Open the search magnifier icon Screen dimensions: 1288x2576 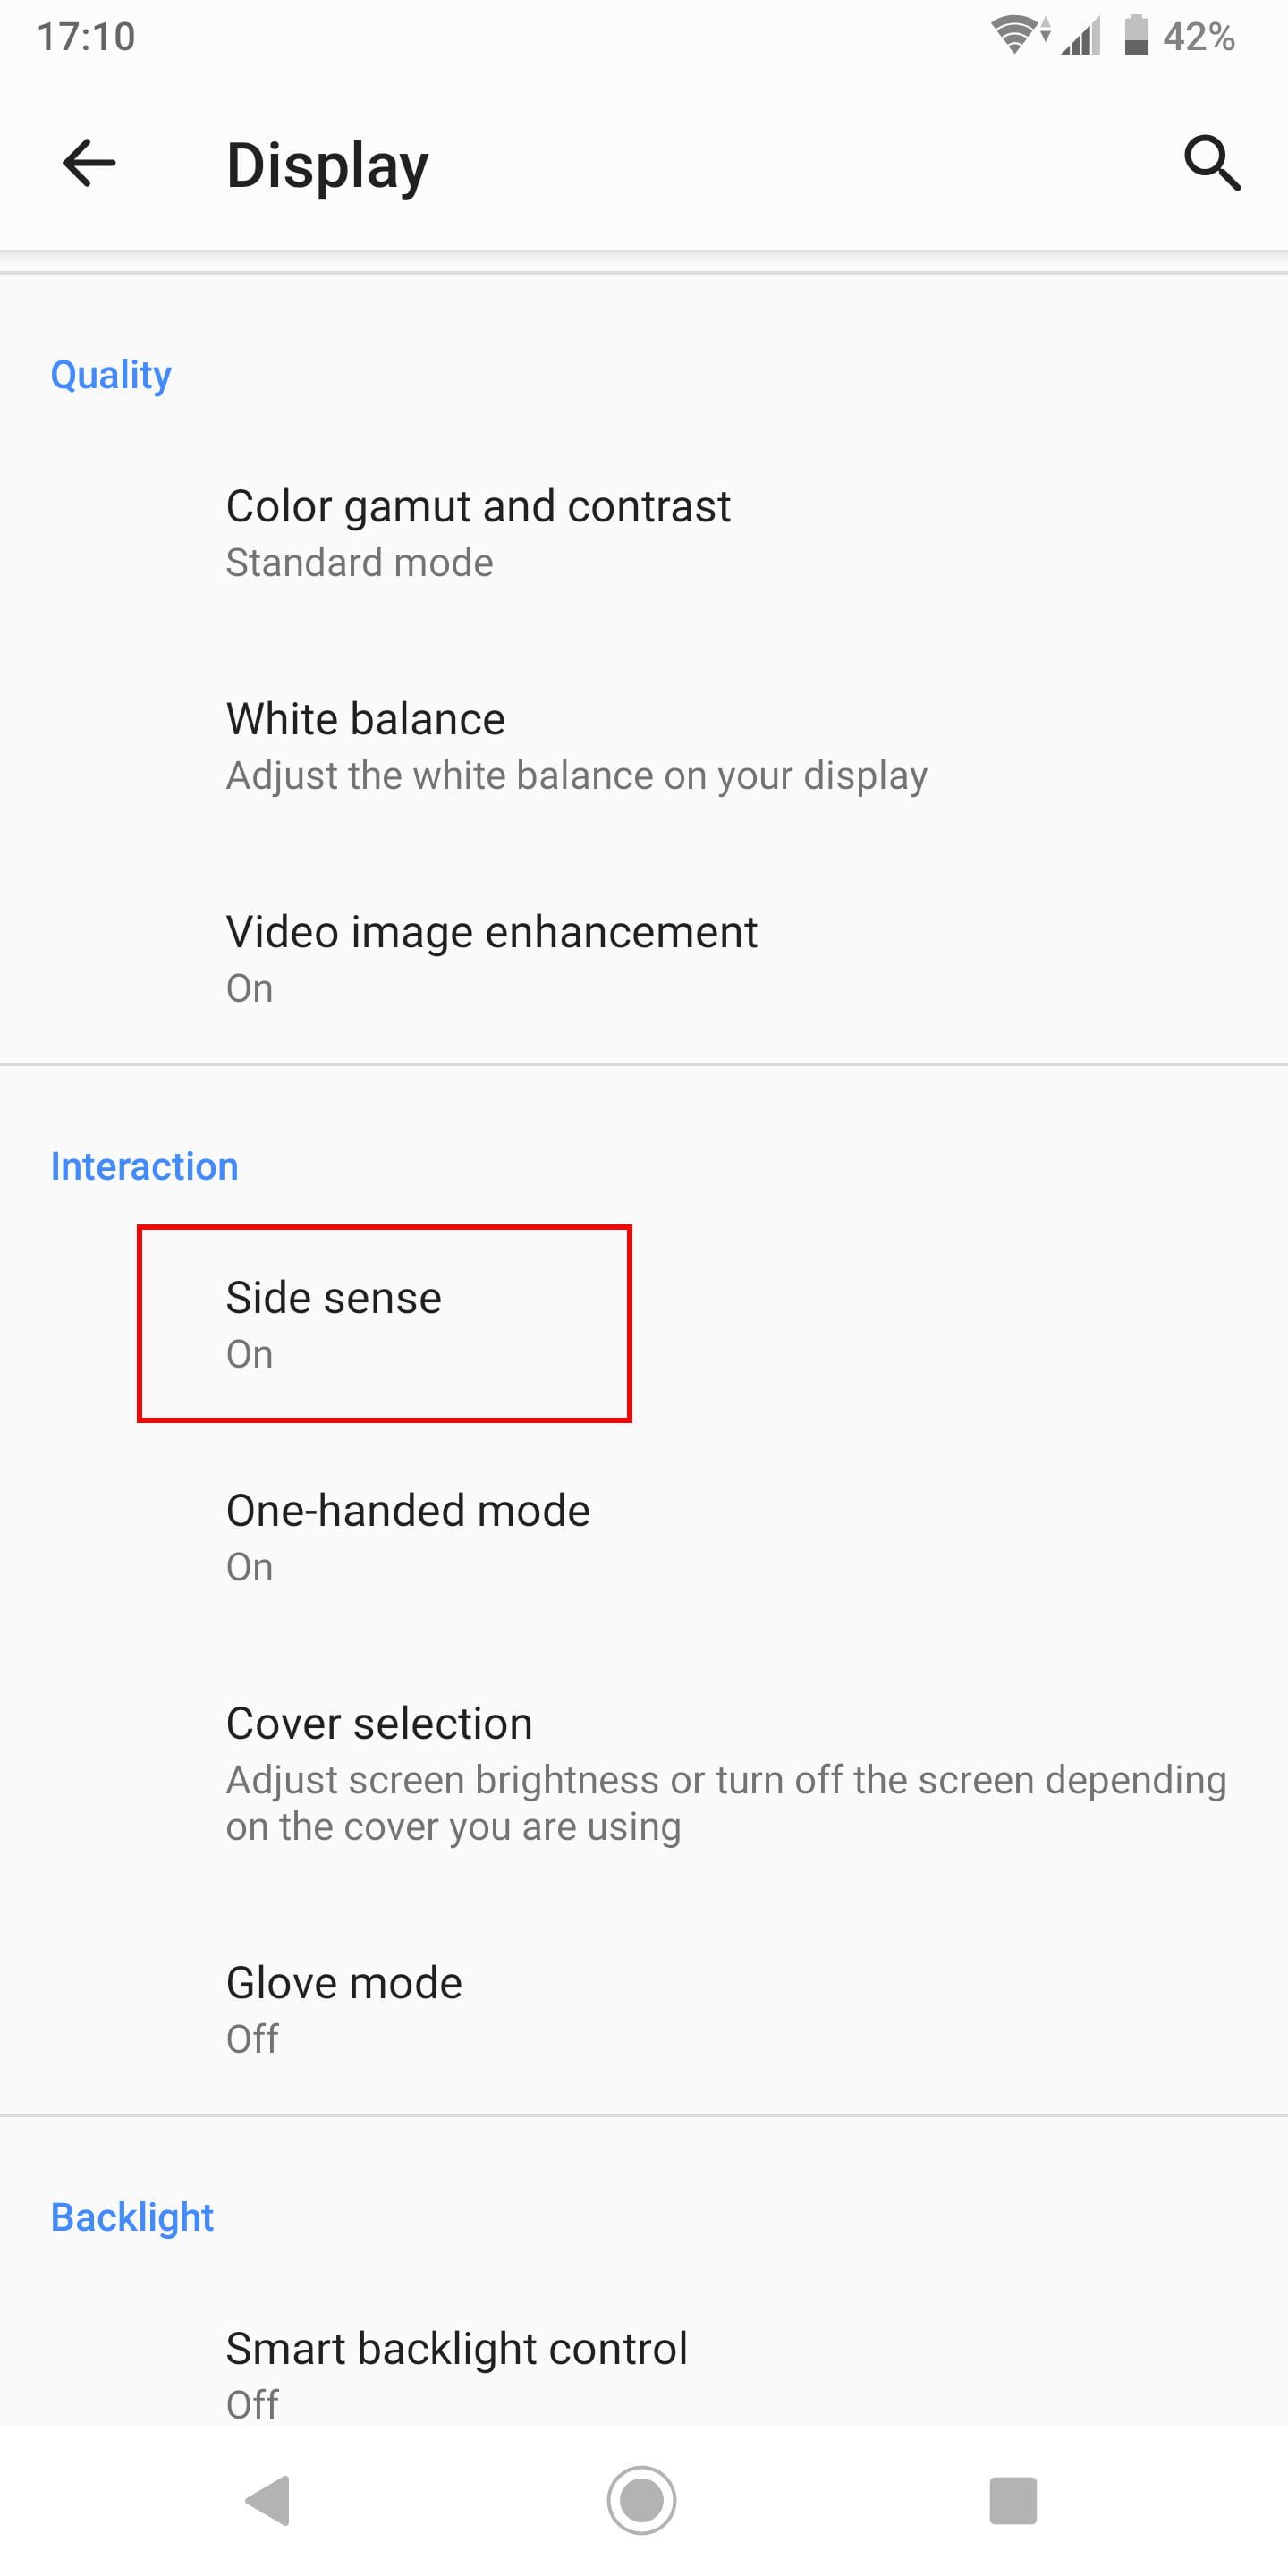(1212, 163)
